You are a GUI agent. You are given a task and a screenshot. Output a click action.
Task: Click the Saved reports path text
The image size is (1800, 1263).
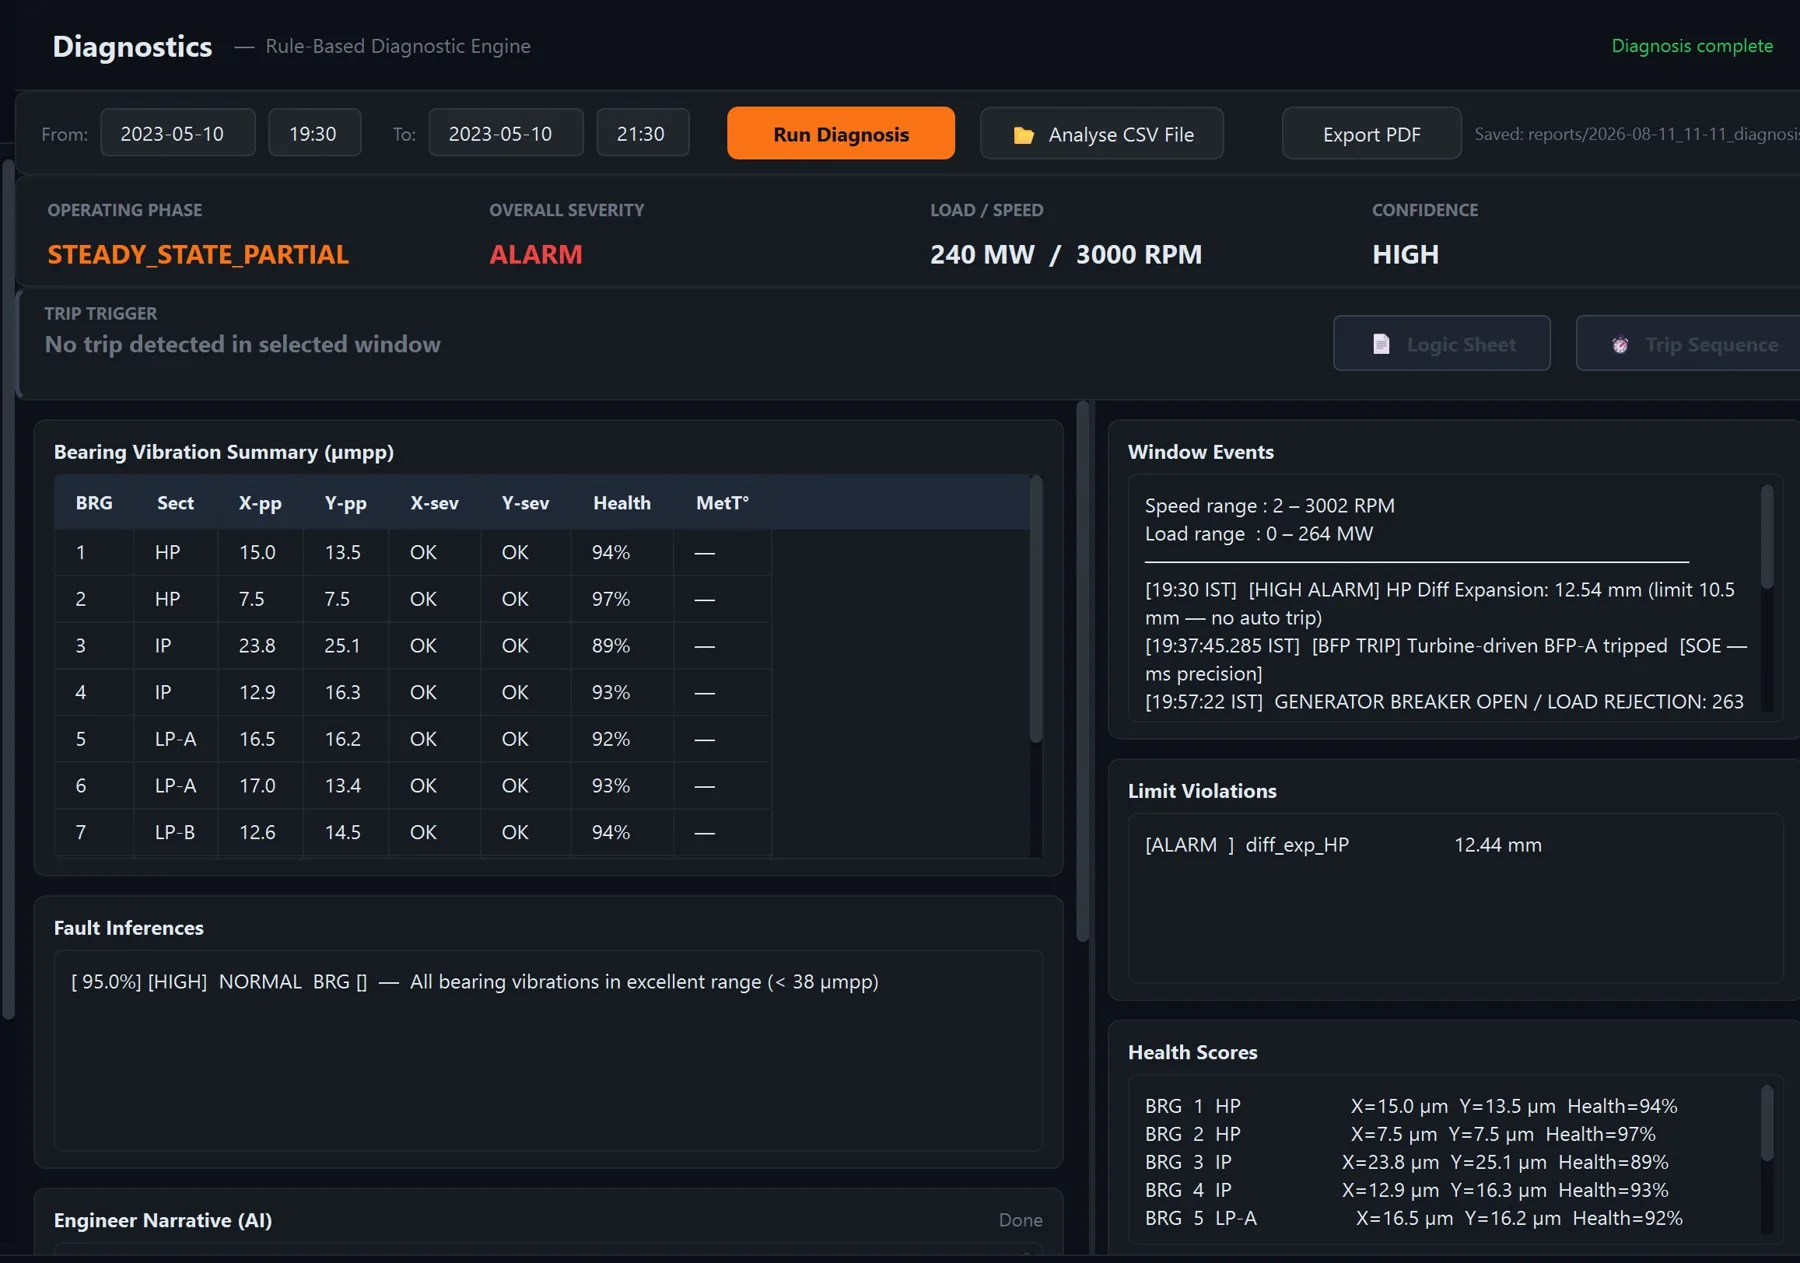(x=1636, y=134)
